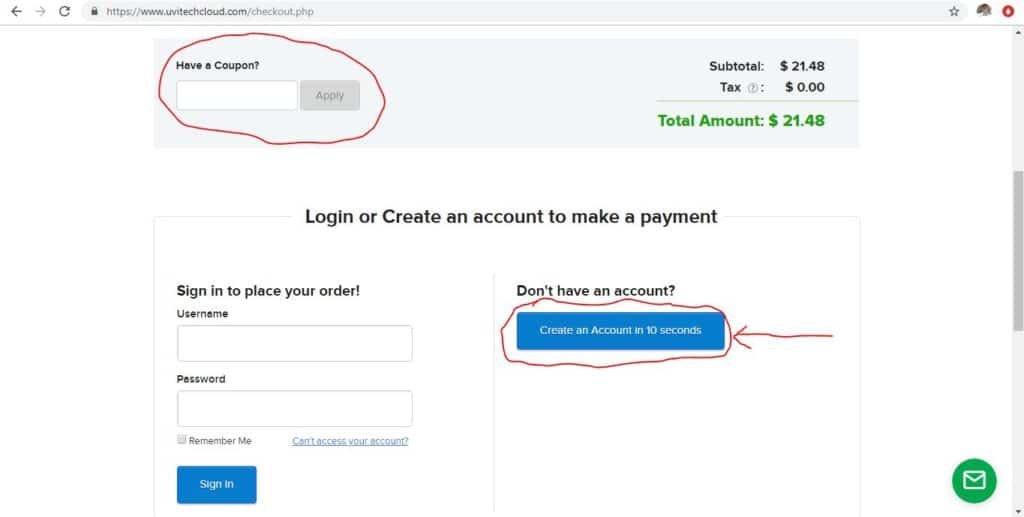Open the green envelope chat widget
1024x517 pixels.
[x=974, y=480]
